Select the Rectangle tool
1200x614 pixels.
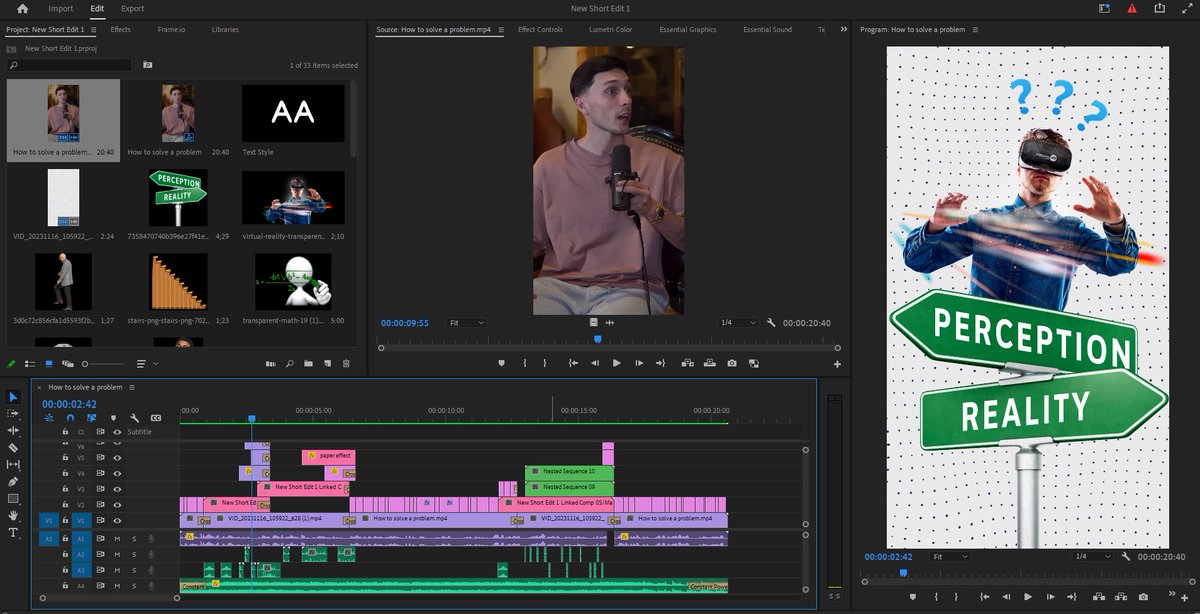click(x=13, y=498)
